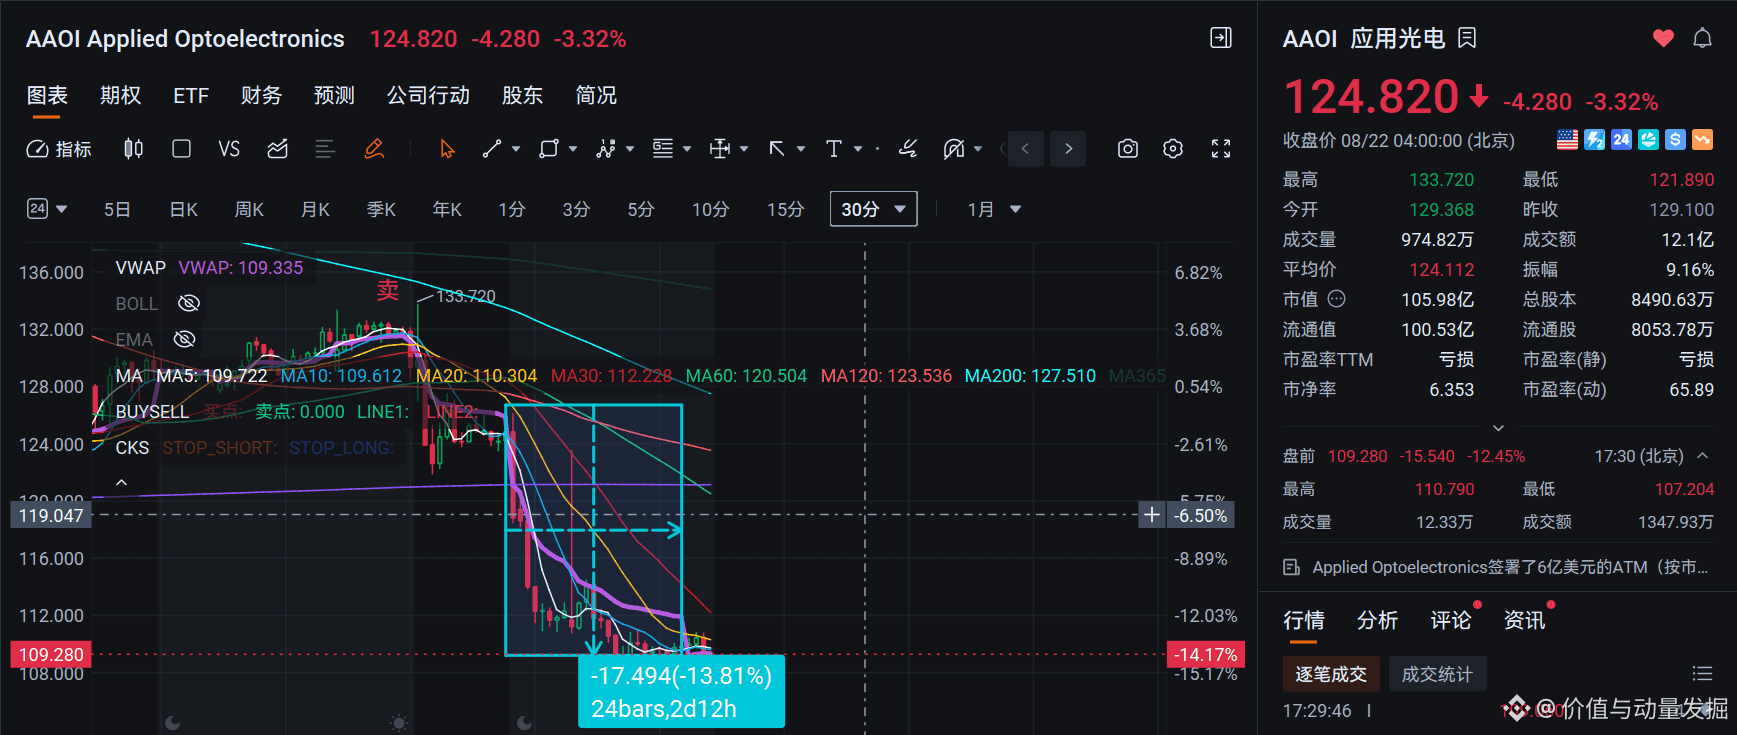Toggle BOLL indicator visibility eye

(x=189, y=303)
